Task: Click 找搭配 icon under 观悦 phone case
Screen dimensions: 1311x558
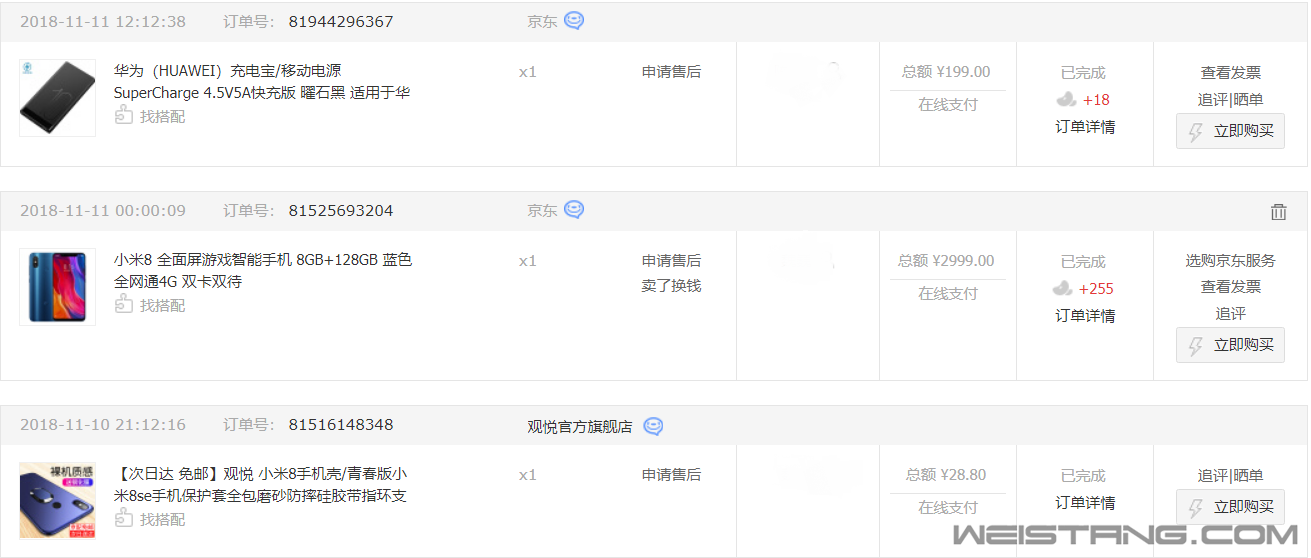Action: pos(123,519)
